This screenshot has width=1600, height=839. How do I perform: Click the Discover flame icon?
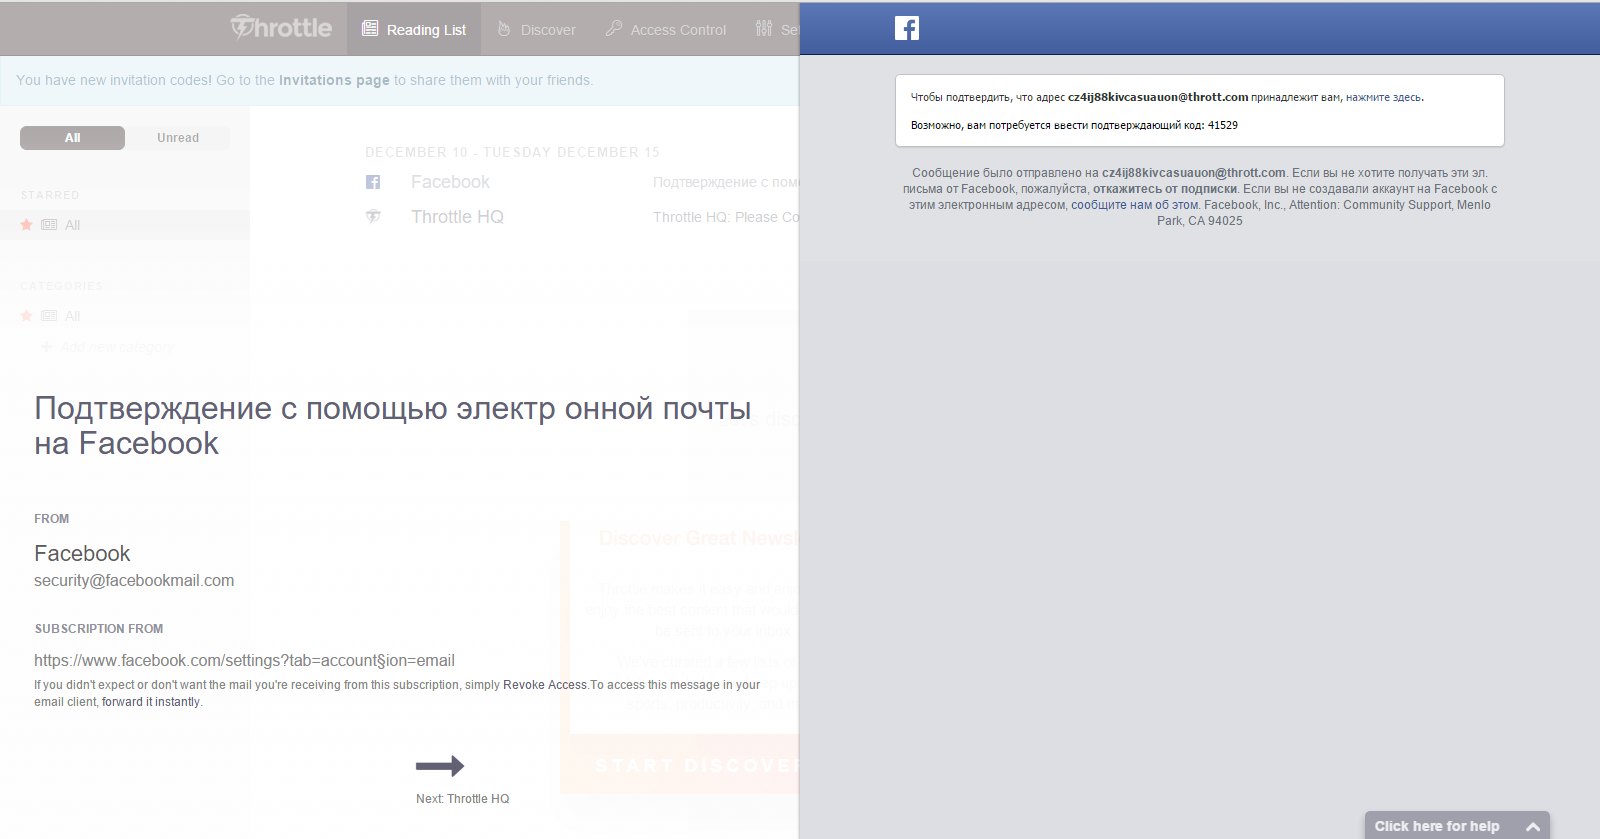pos(504,29)
